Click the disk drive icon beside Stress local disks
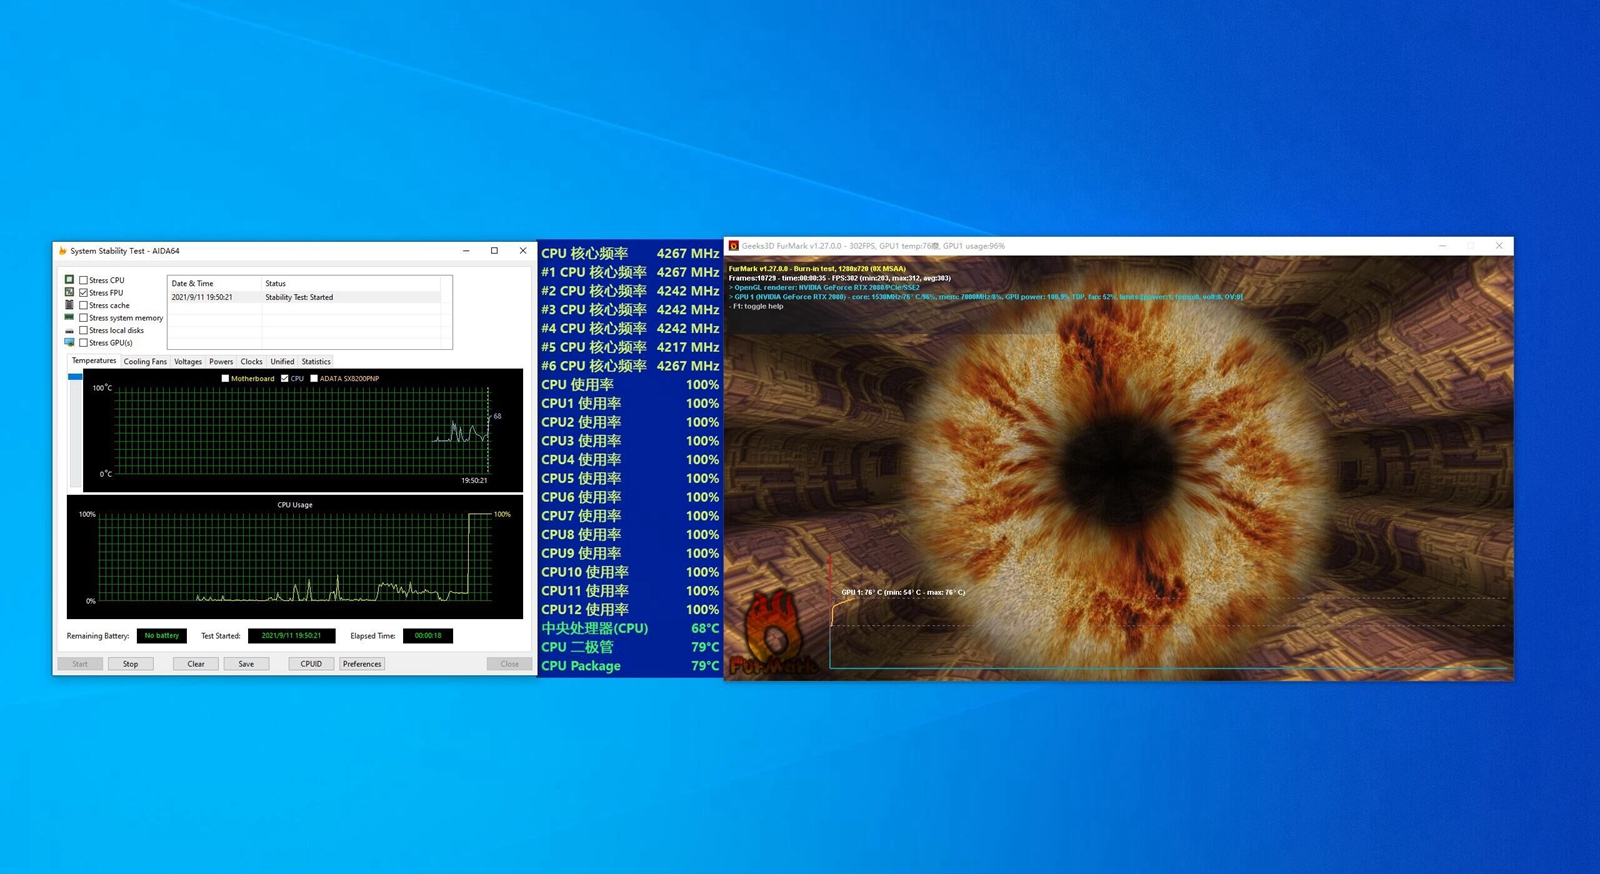This screenshot has height=874, width=1600. [69, 330]
